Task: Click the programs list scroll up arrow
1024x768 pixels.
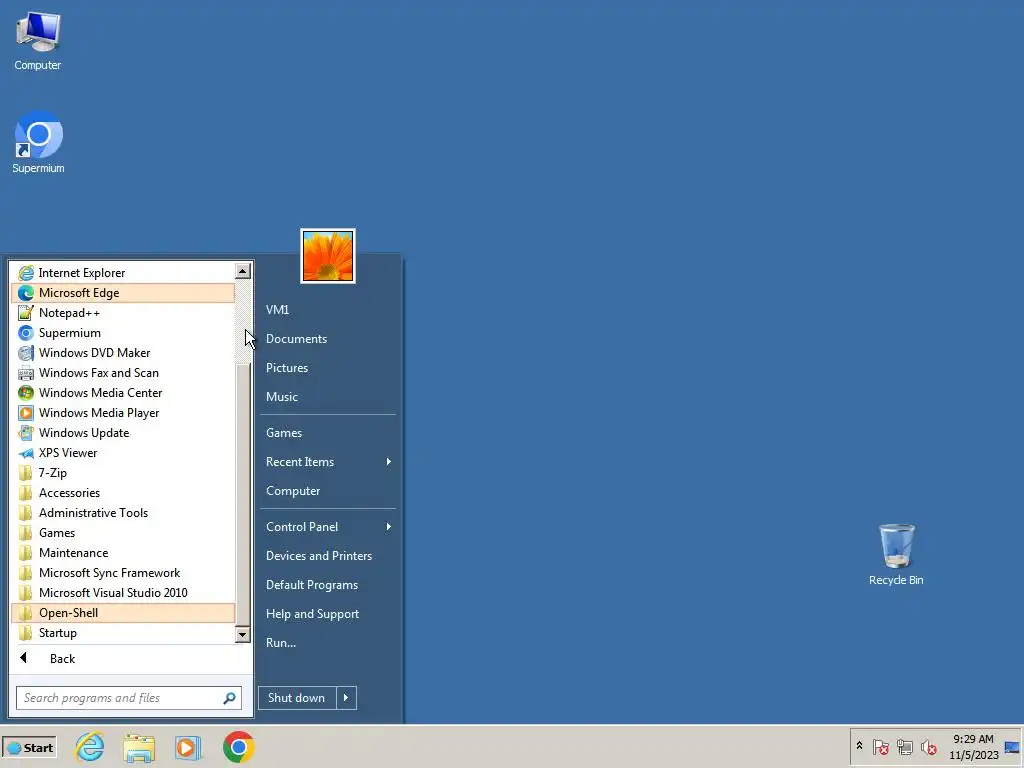Action: tap(242, 270)
